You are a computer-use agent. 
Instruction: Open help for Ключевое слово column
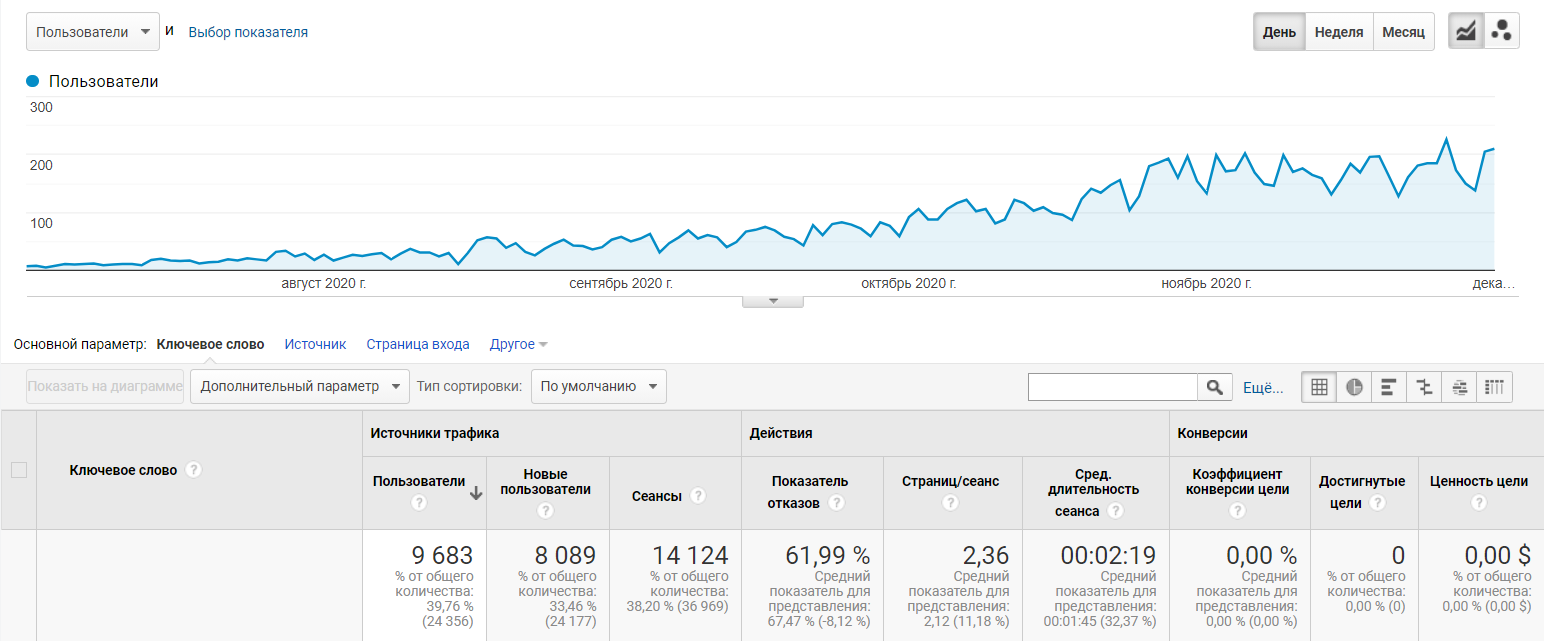coord(193,470)
